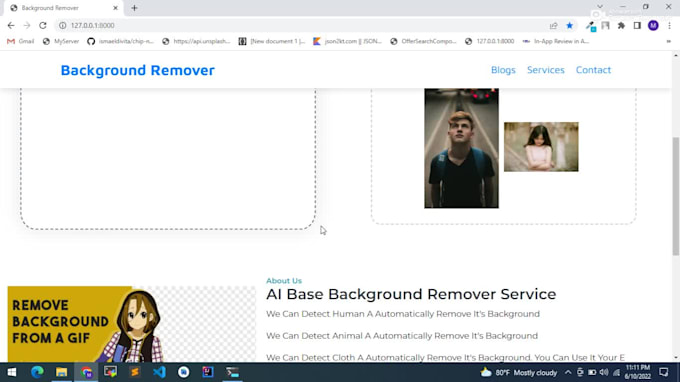
Task: Click the dashed upload drop area
Action: pos(168,159)
